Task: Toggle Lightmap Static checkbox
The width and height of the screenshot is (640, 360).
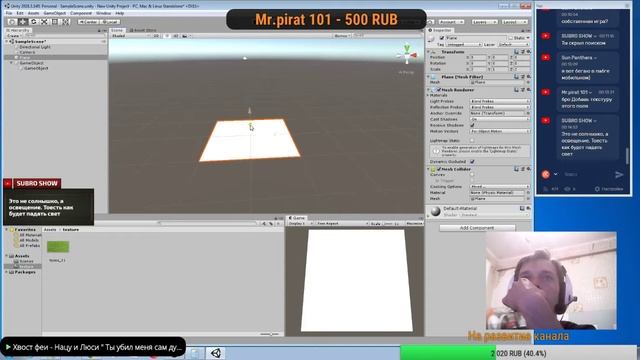Action: click(x=472, y=140)
